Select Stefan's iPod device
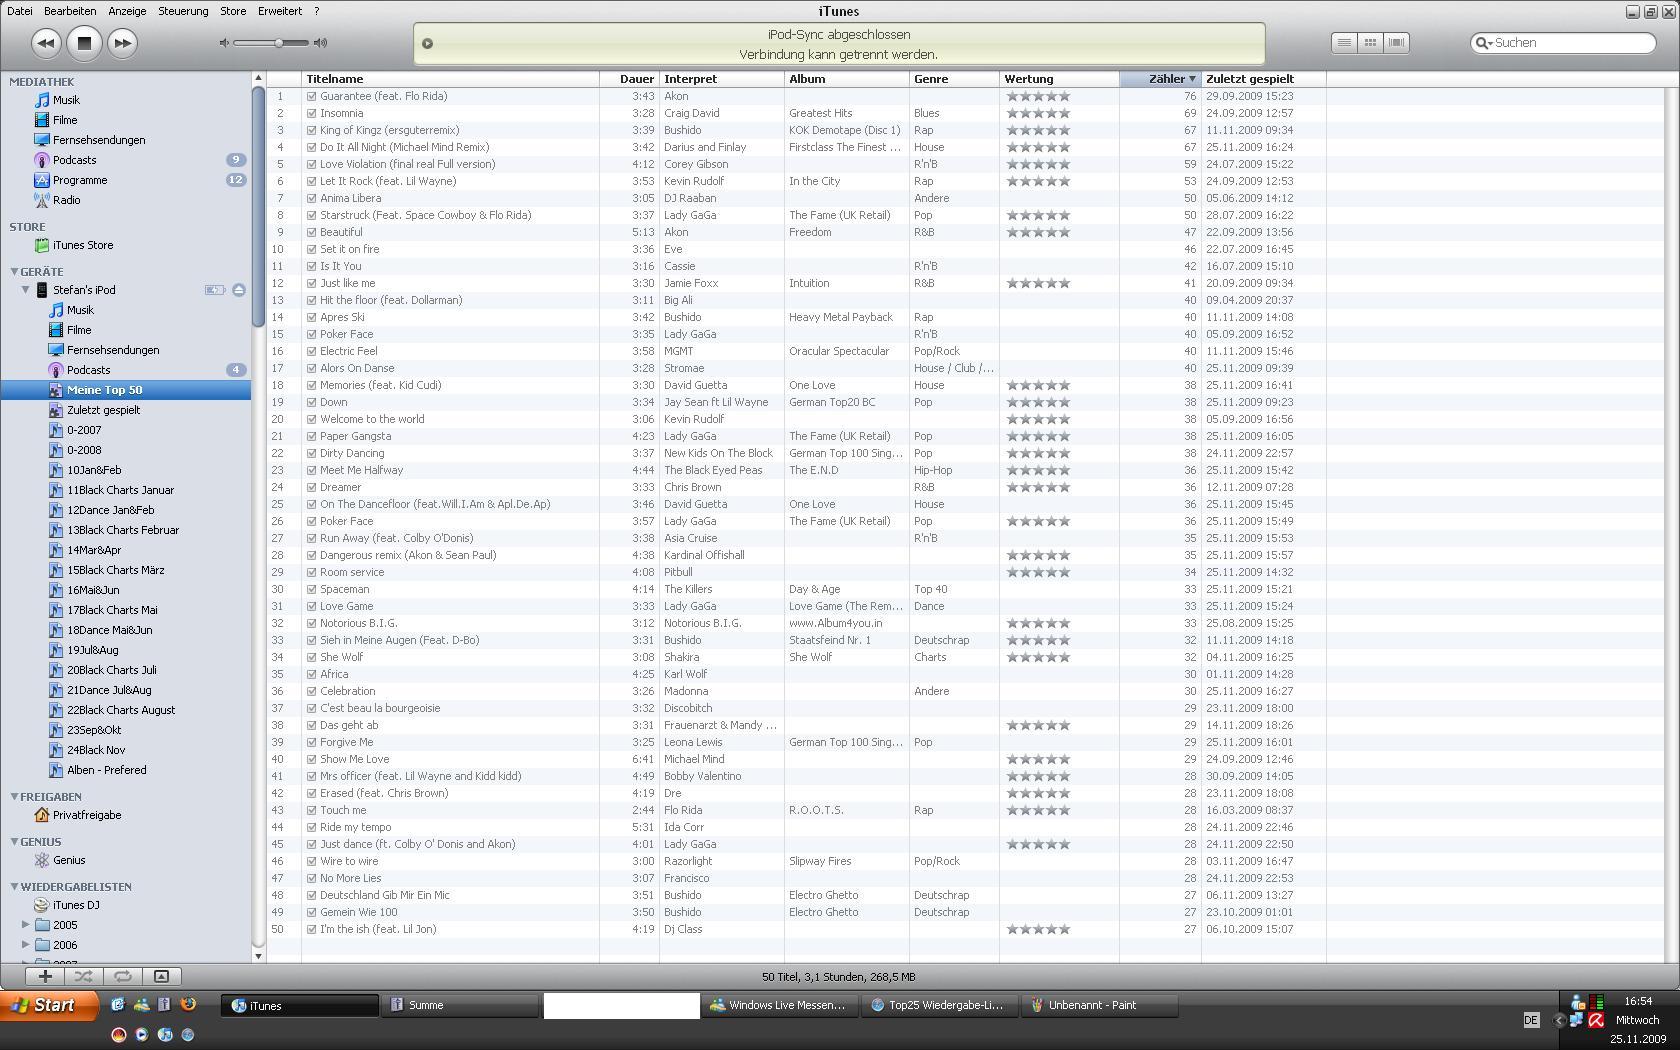 [84, 290]
